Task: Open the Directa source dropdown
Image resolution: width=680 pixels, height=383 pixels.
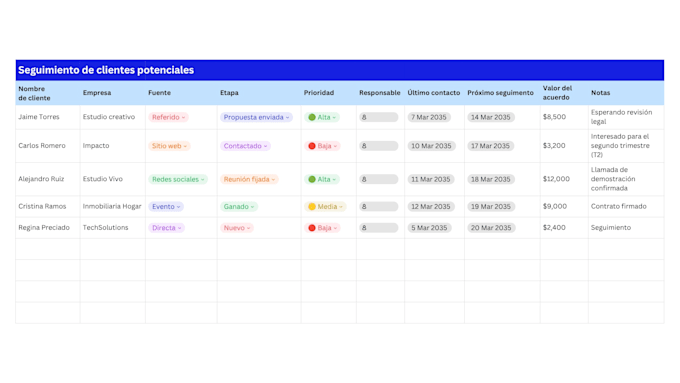Action: point(167,228)
